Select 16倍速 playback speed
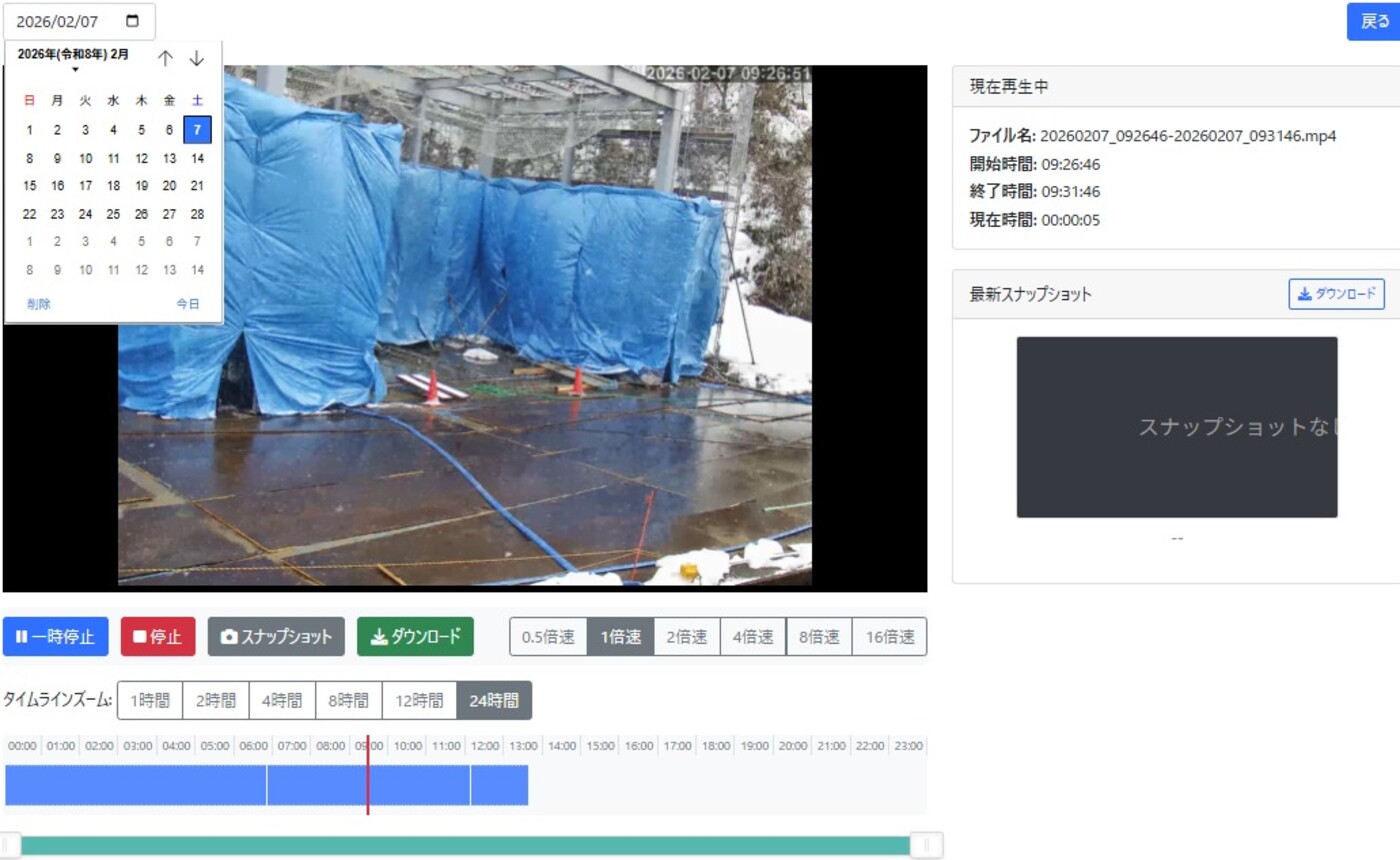The width and height of the screenshot is (1400, 860). click(889, 637)
